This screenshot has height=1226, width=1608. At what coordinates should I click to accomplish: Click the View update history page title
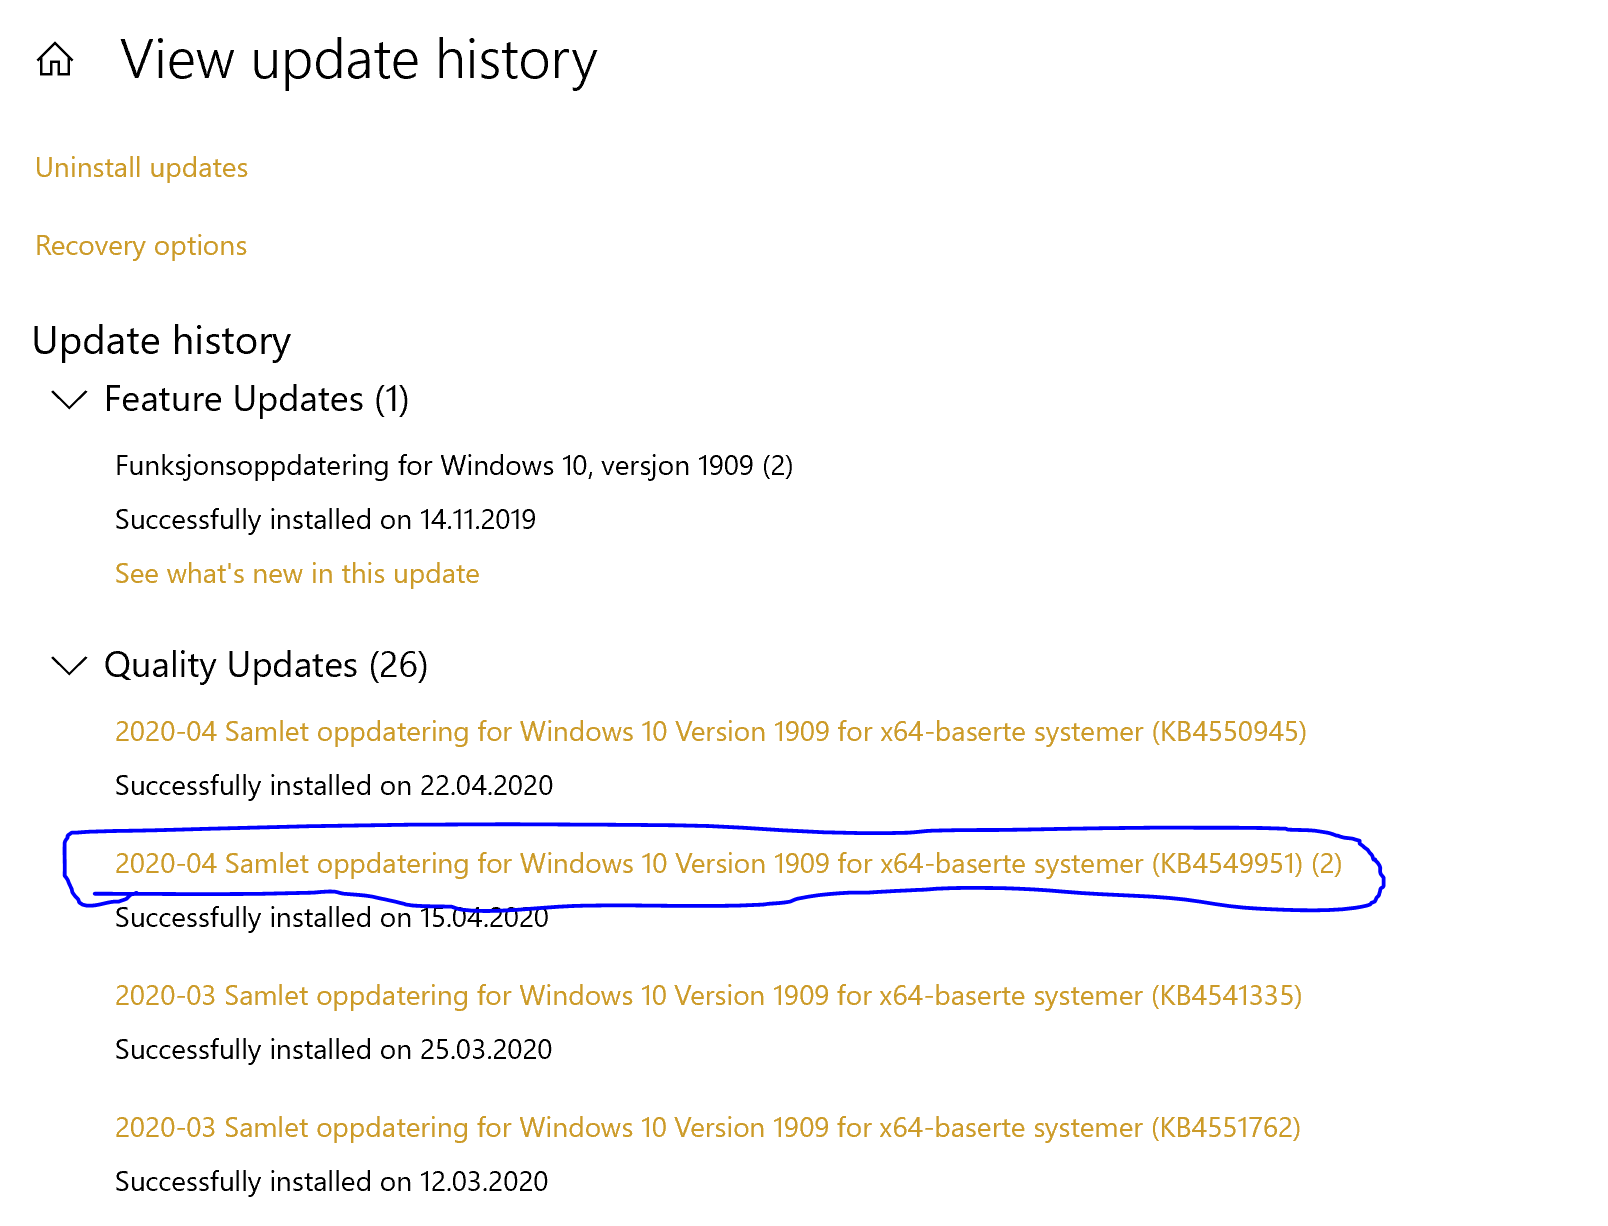(x=359, y=60)
